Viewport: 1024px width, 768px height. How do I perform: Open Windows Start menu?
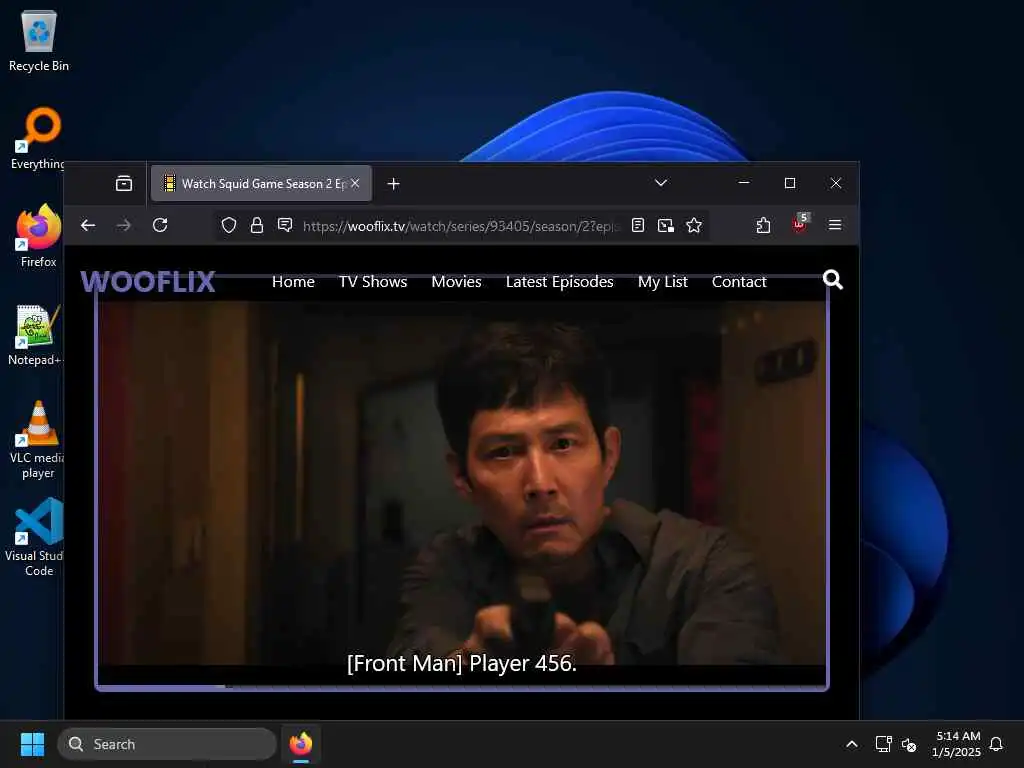(x=32, y=744)
